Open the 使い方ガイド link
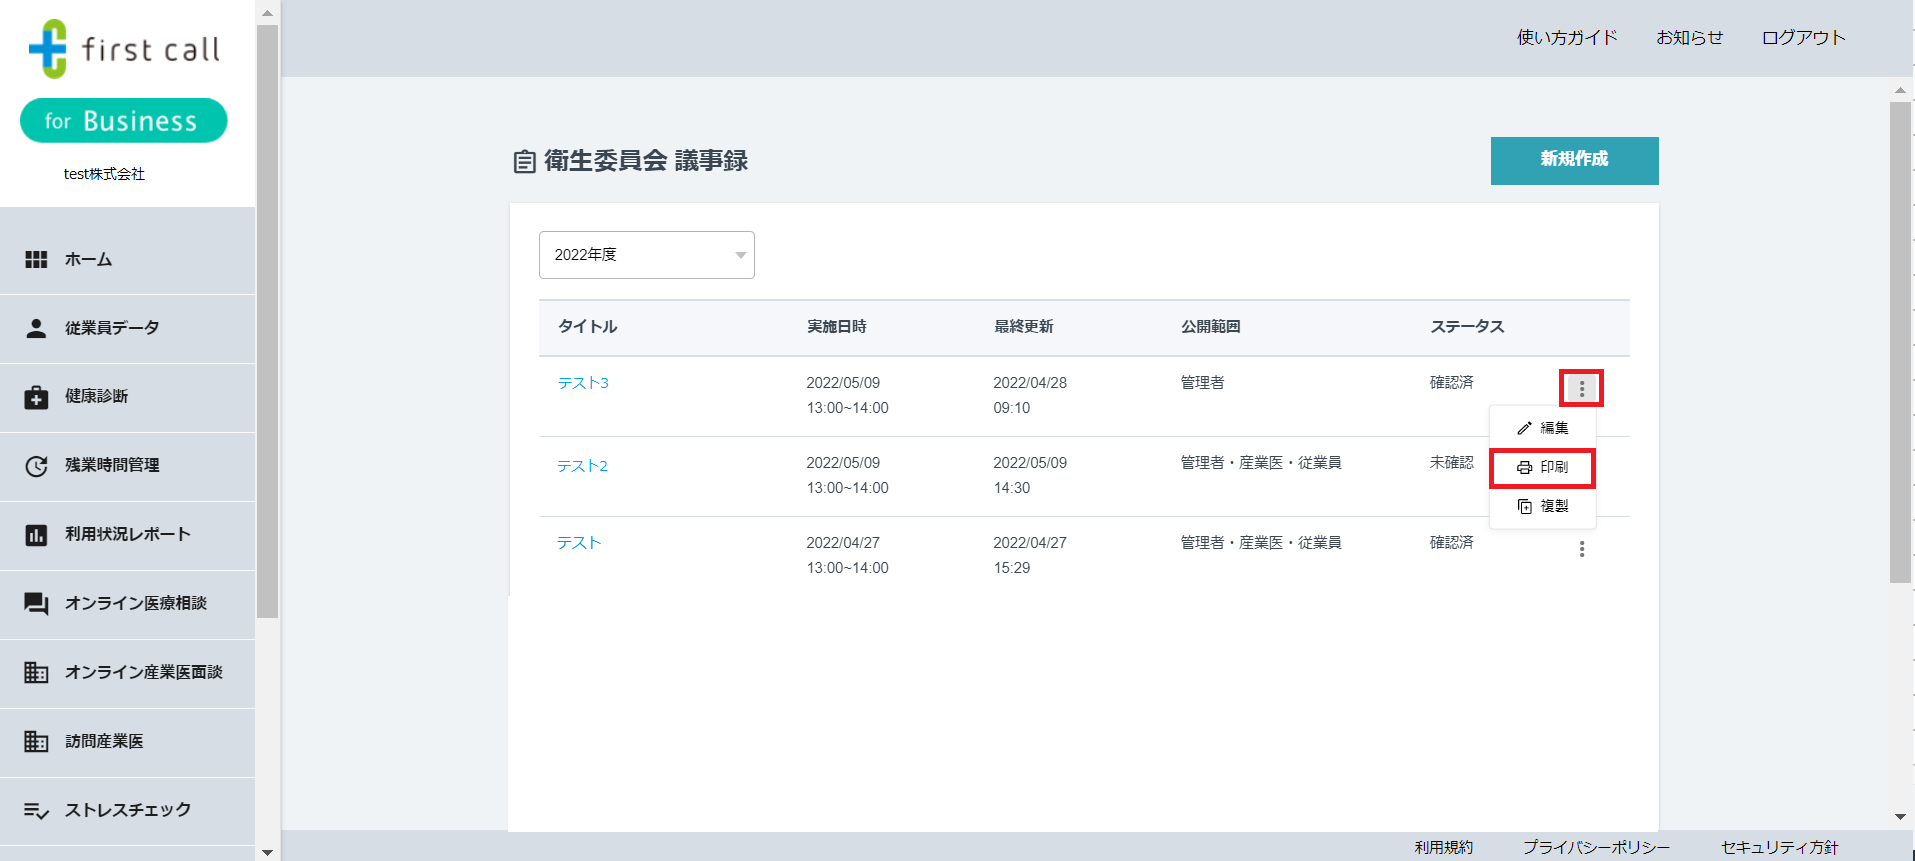Viewport: 1915px width, 861px height. [x=1567, y=38]
